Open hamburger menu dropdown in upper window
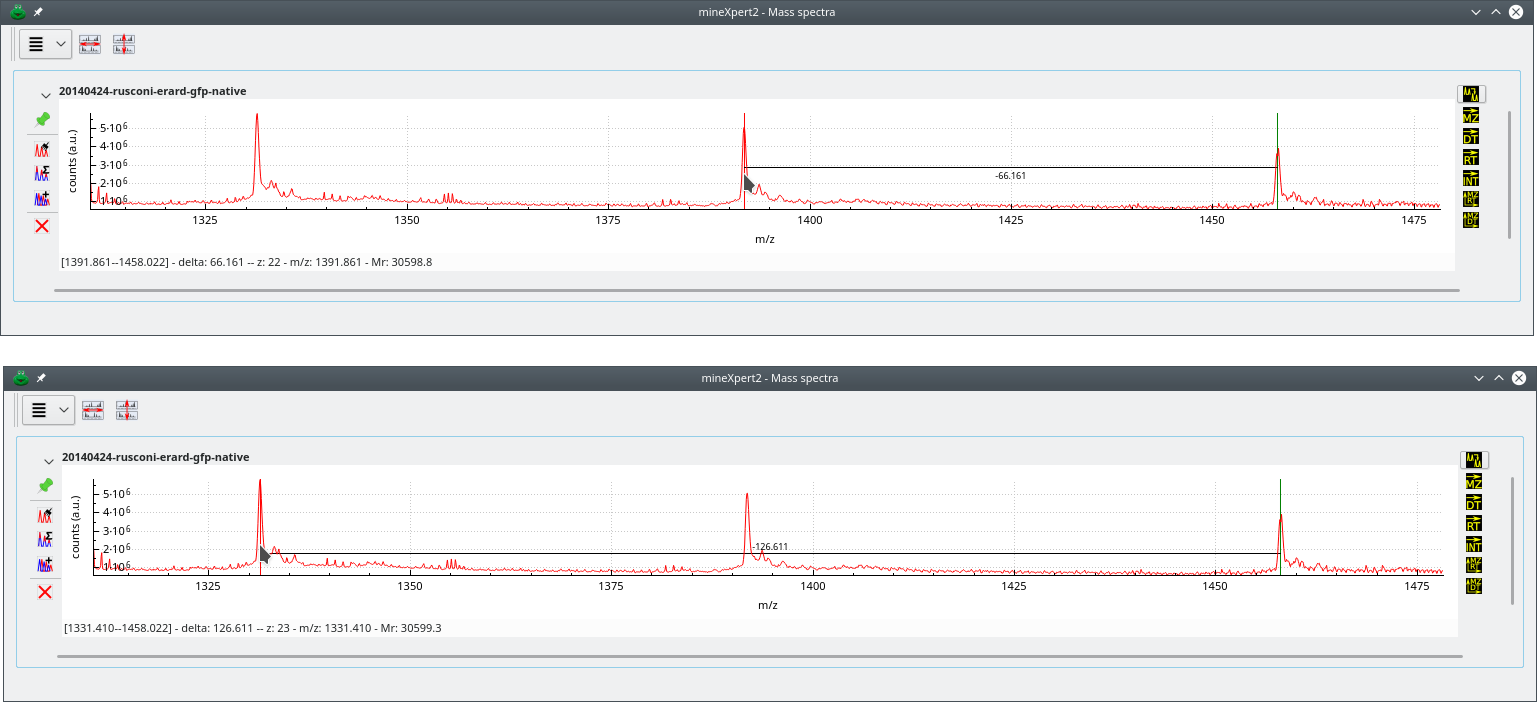1537x702 pixels. point(45,44)
